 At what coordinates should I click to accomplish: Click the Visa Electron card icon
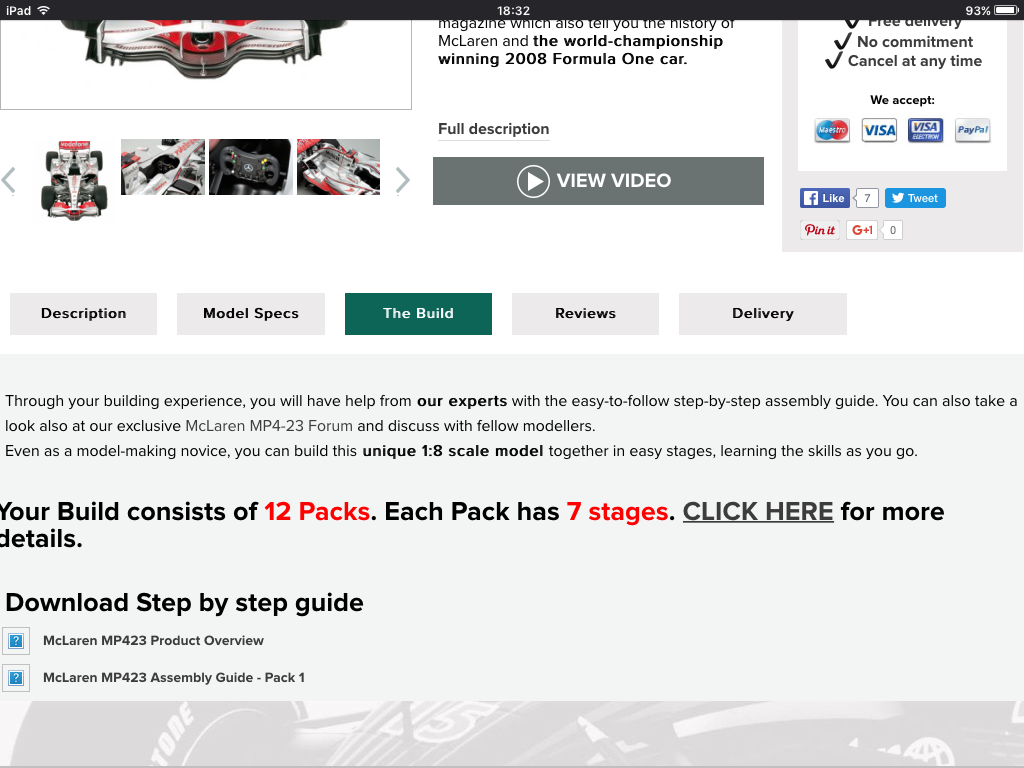[x=925, y=130]
